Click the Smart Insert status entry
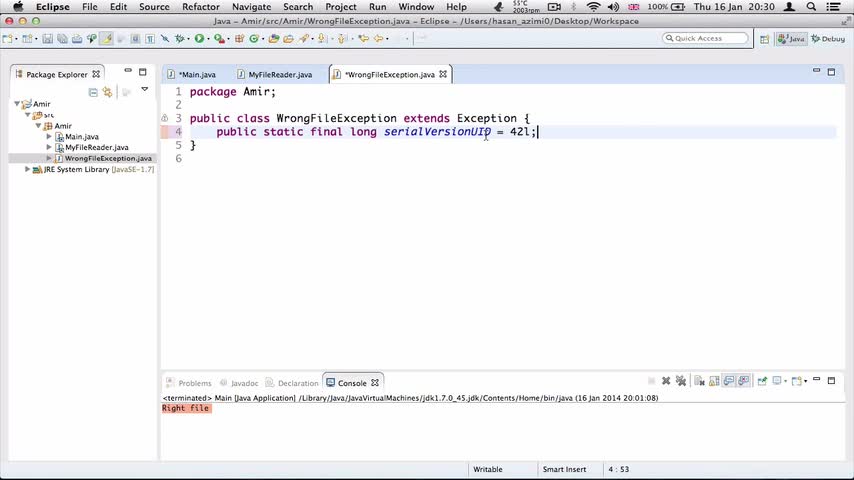Screen dimensions: 854x480 [564, 469]
